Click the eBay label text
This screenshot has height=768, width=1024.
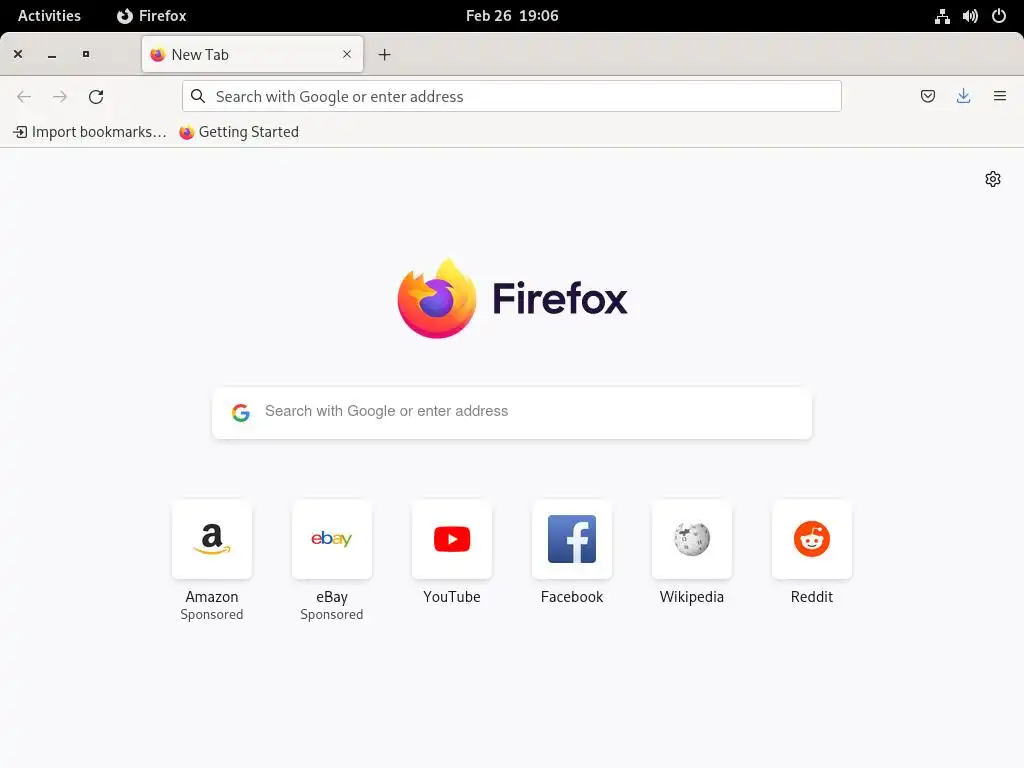point(332,598)
